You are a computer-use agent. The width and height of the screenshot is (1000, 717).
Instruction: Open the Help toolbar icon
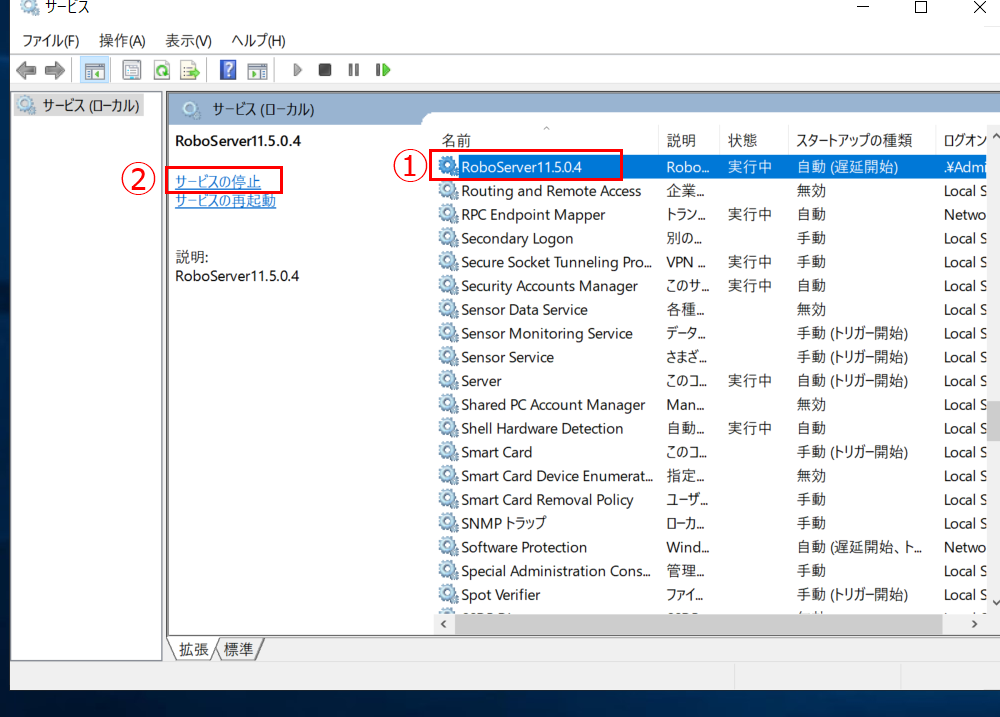[x=228, y=70]
